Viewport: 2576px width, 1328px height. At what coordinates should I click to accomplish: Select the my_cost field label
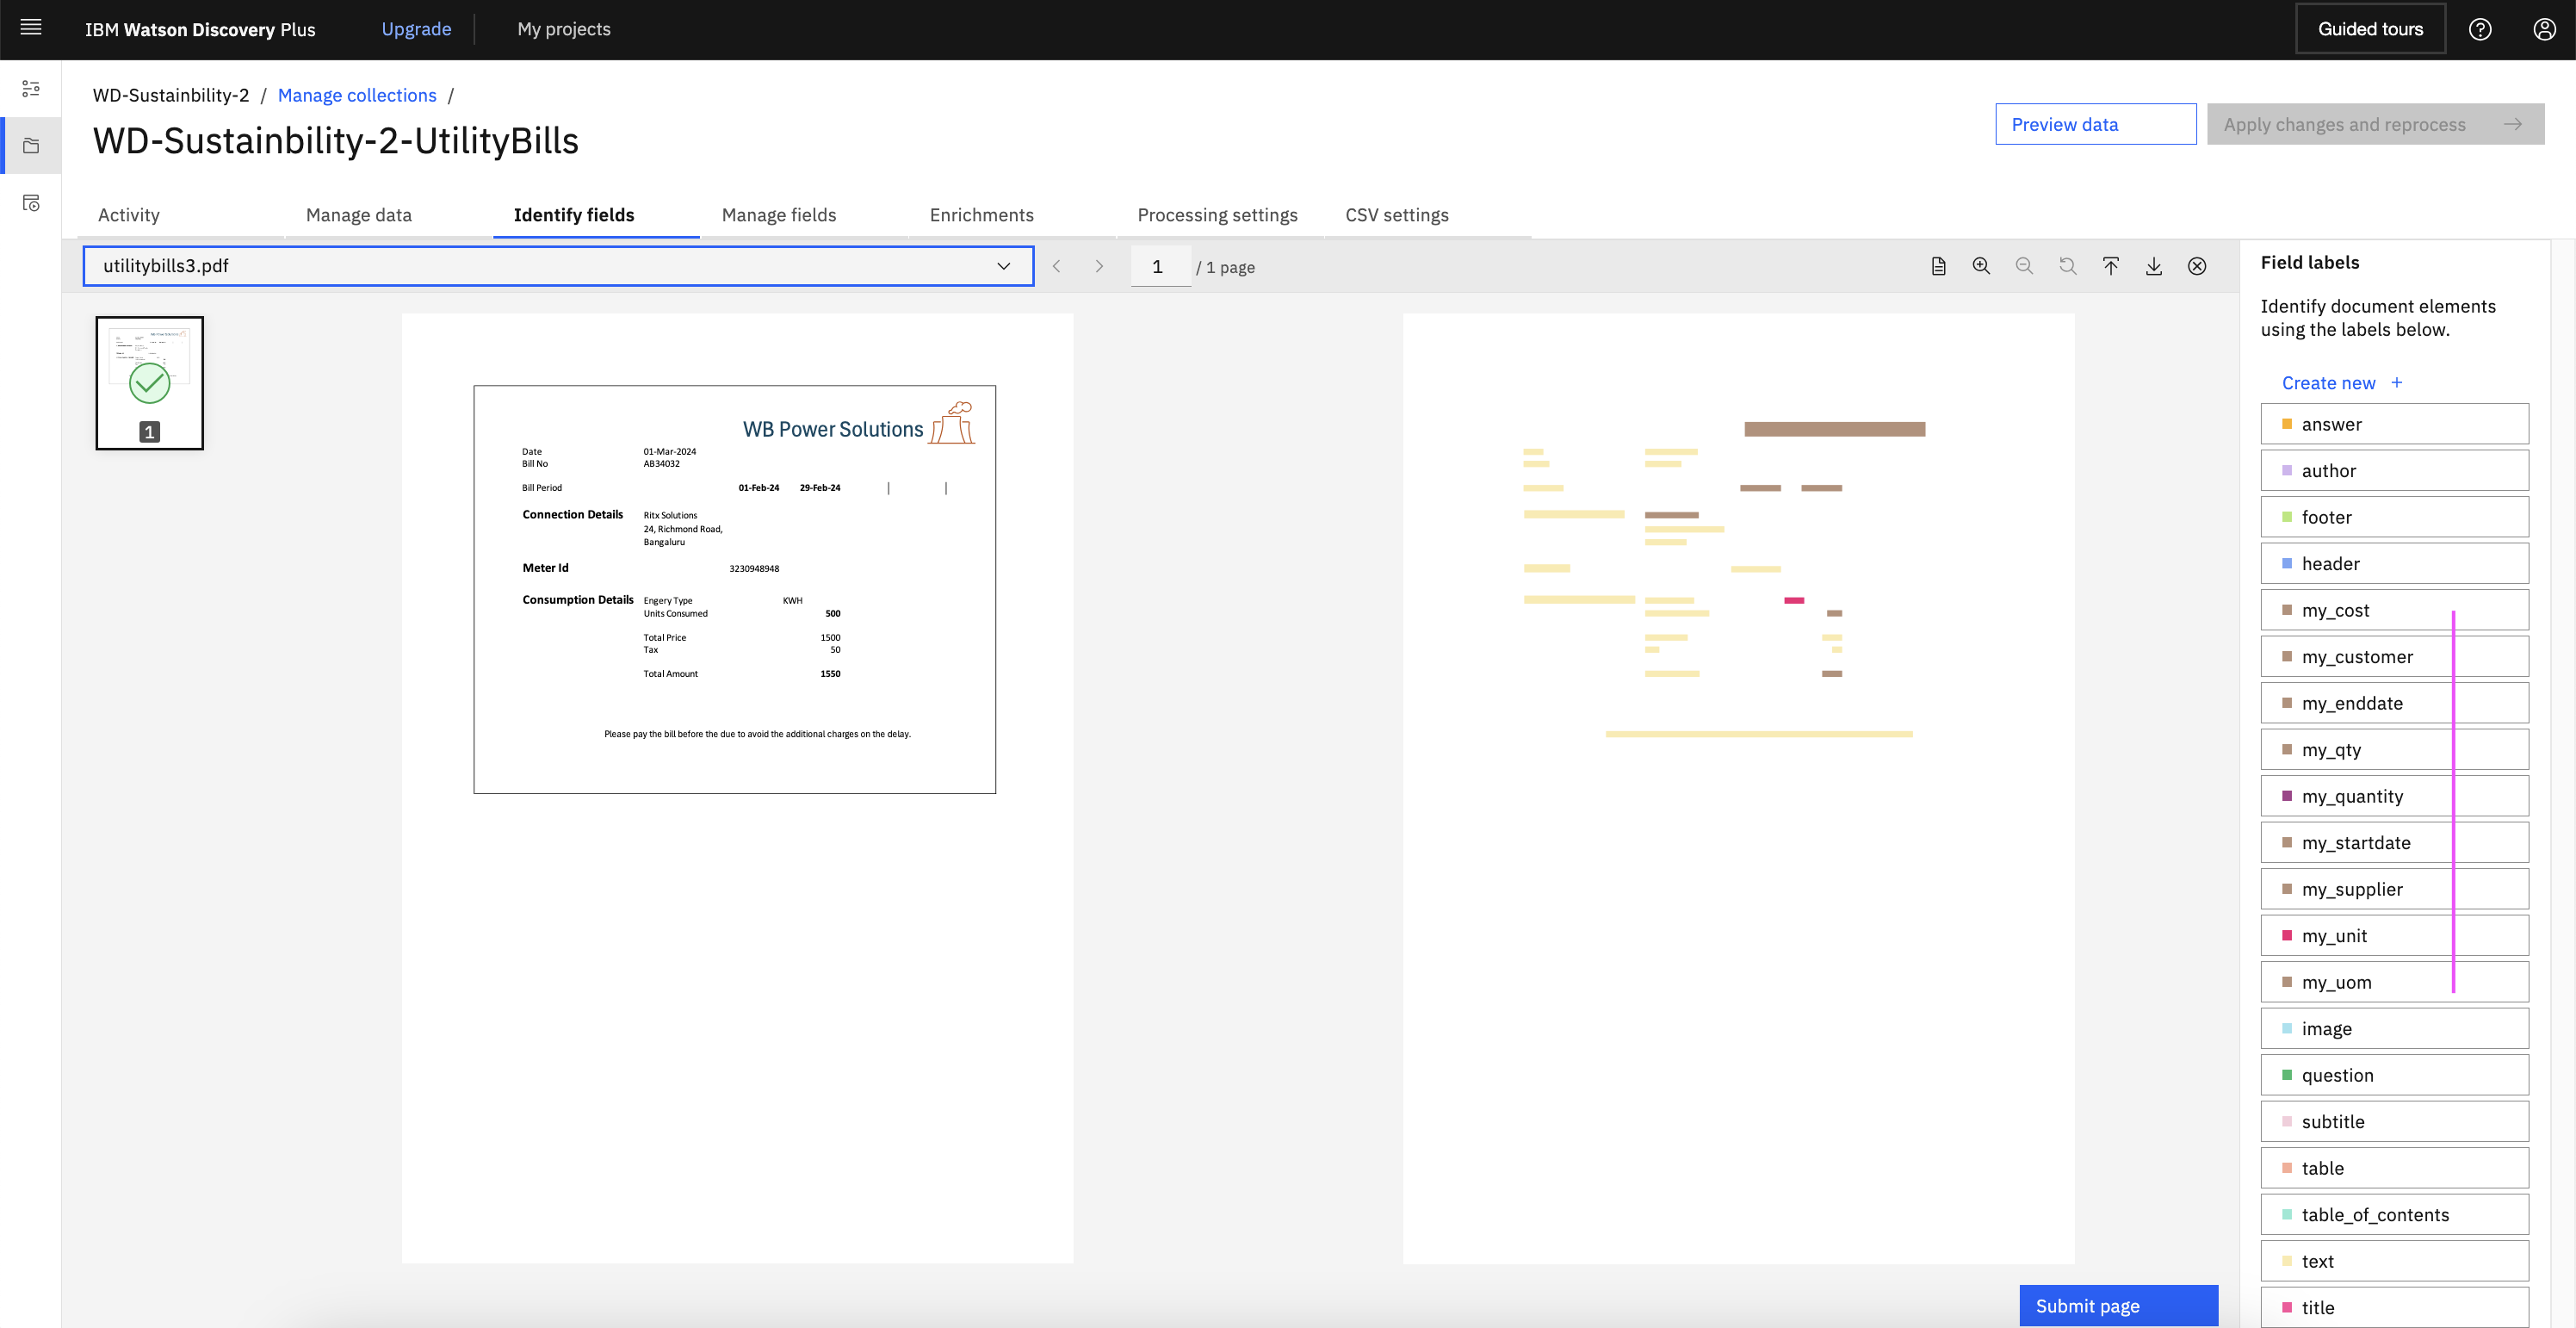(2393, 610)
